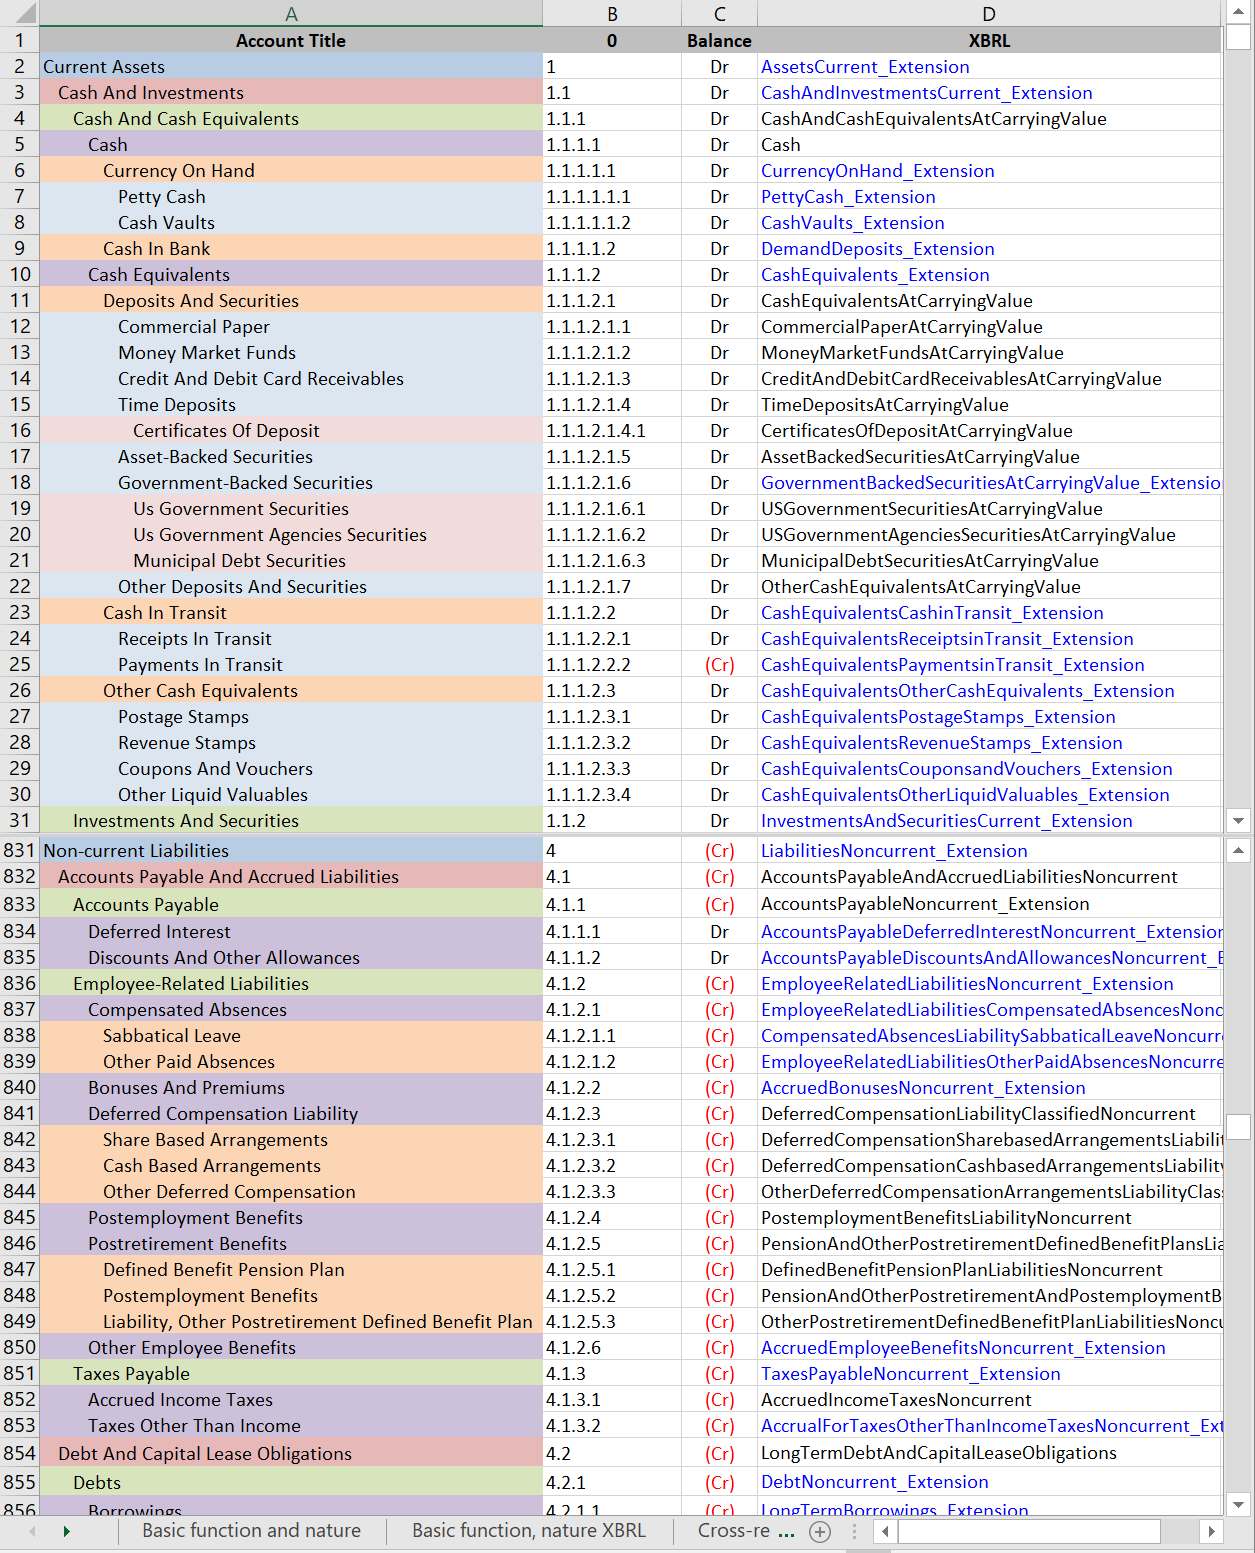
Task: Select the Current Assets cell
Action: [x=291, y=66]
